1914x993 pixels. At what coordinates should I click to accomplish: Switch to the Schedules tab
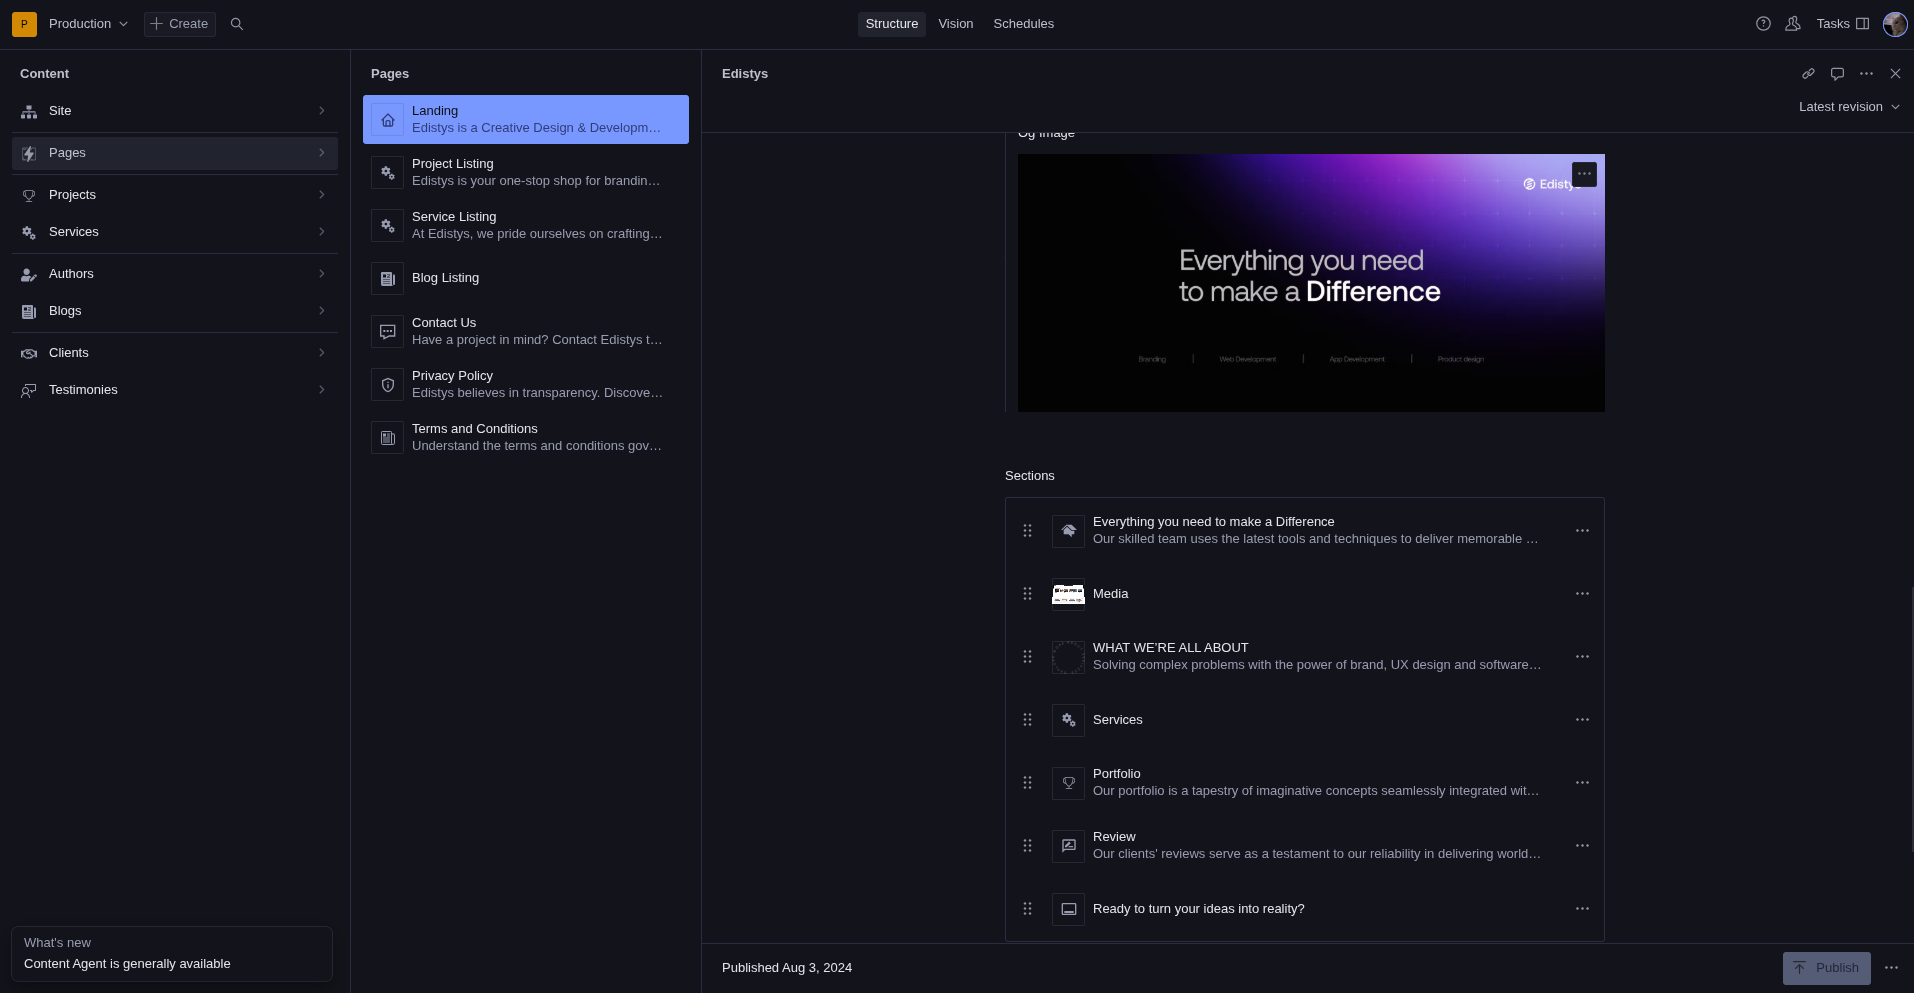tap(1024, 24)
